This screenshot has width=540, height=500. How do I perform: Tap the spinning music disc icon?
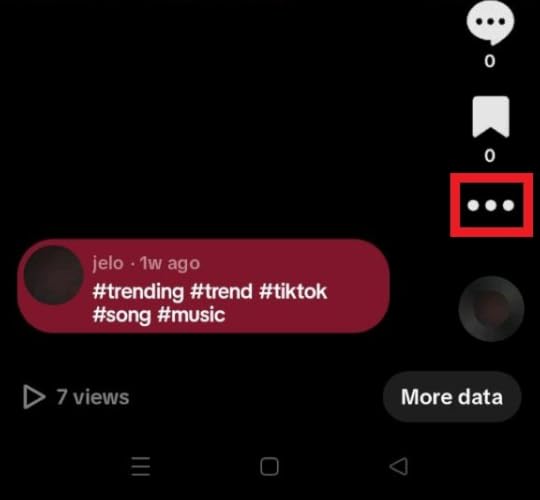coord(491,309)
